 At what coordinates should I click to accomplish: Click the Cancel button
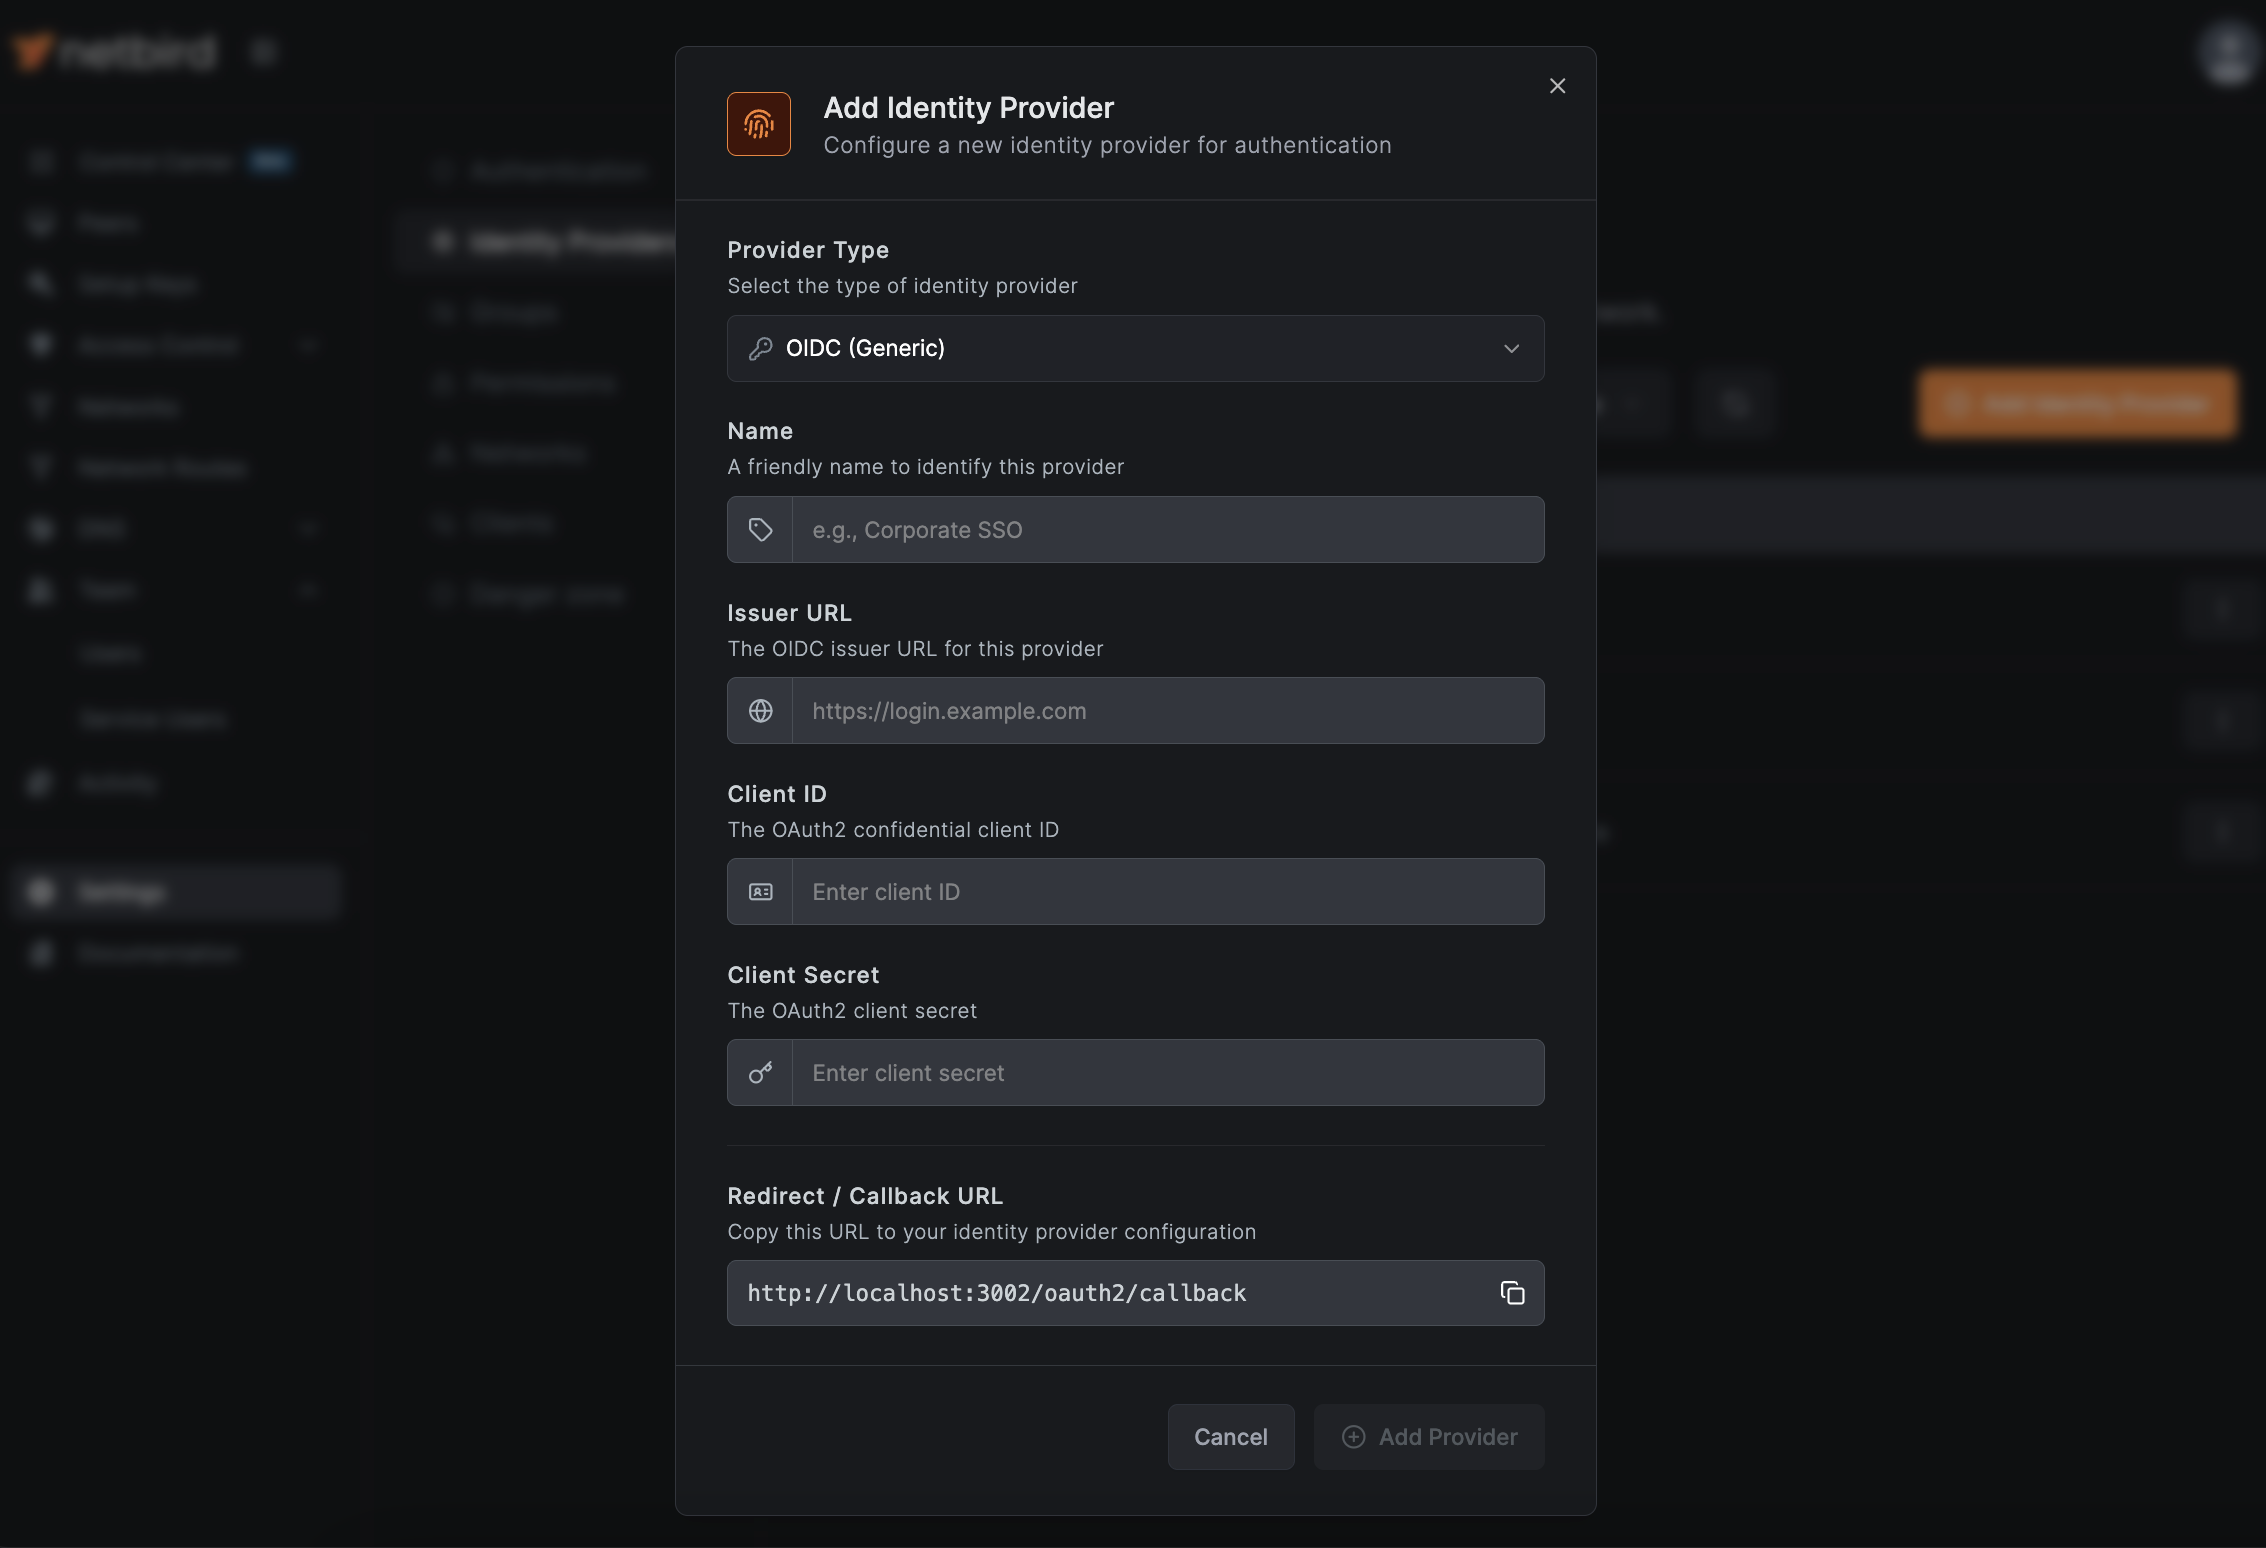(1230, 1437)
